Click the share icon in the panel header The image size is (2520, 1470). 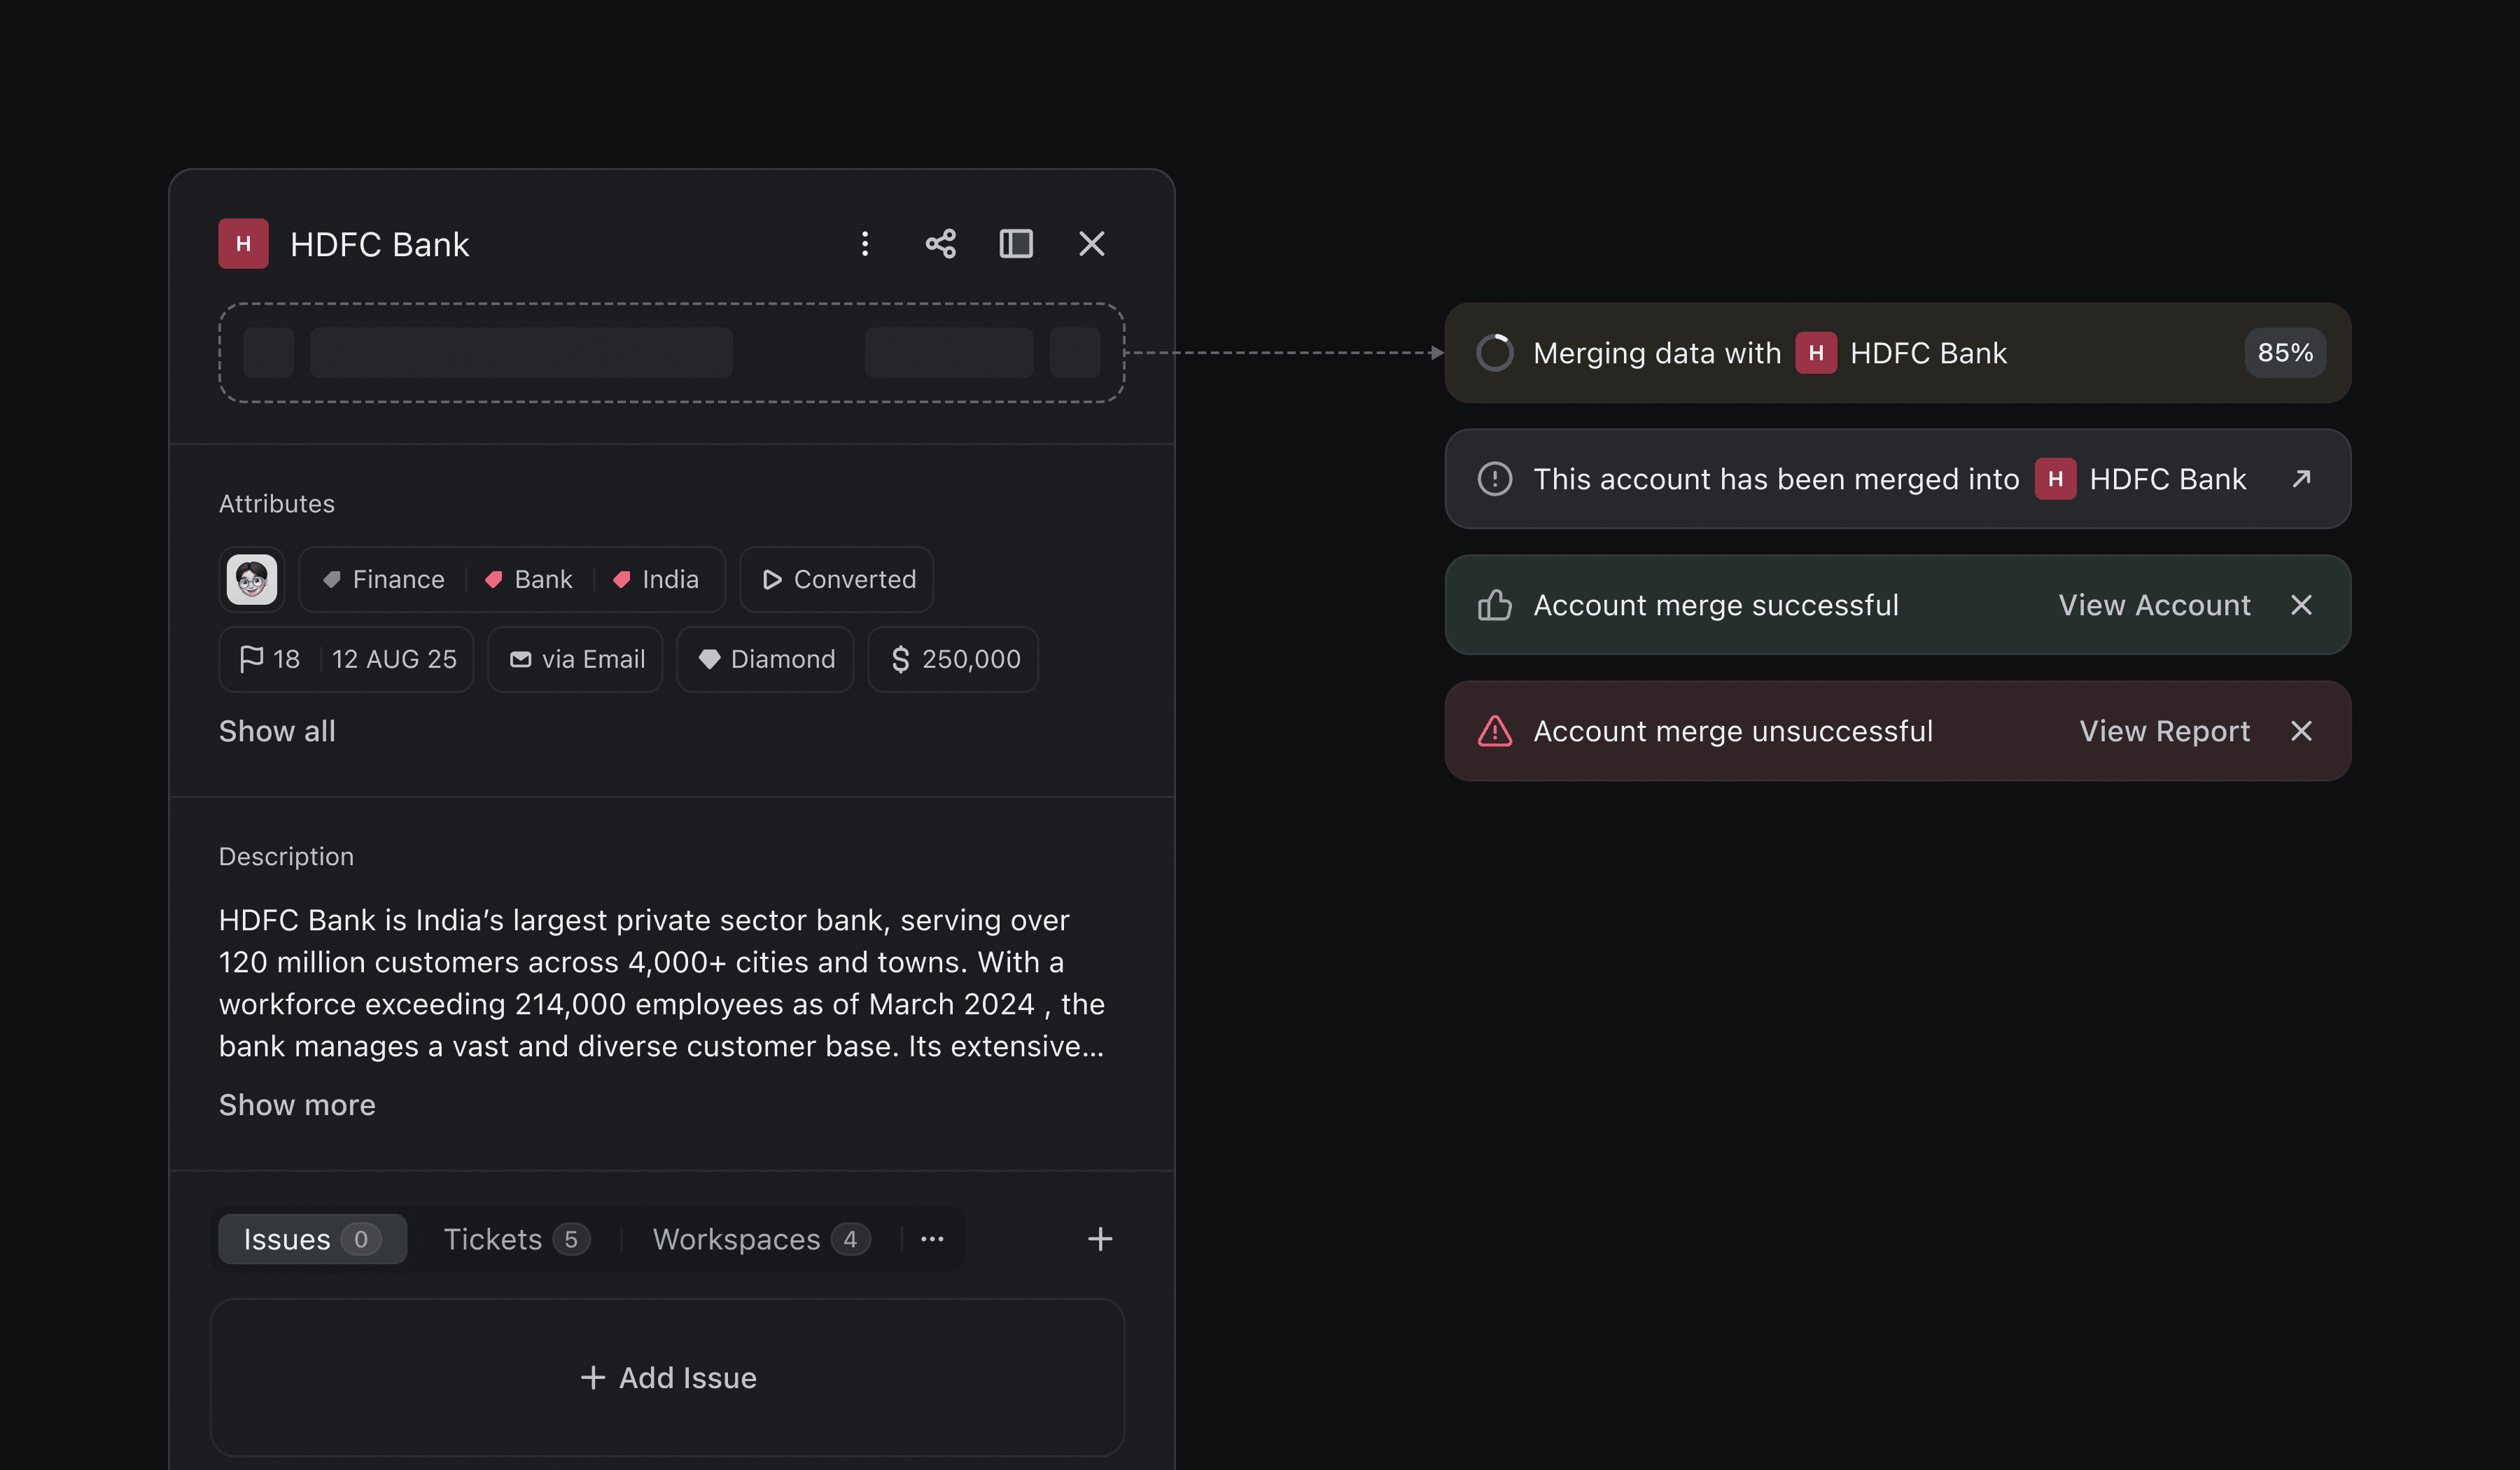(x=940, y=244)
